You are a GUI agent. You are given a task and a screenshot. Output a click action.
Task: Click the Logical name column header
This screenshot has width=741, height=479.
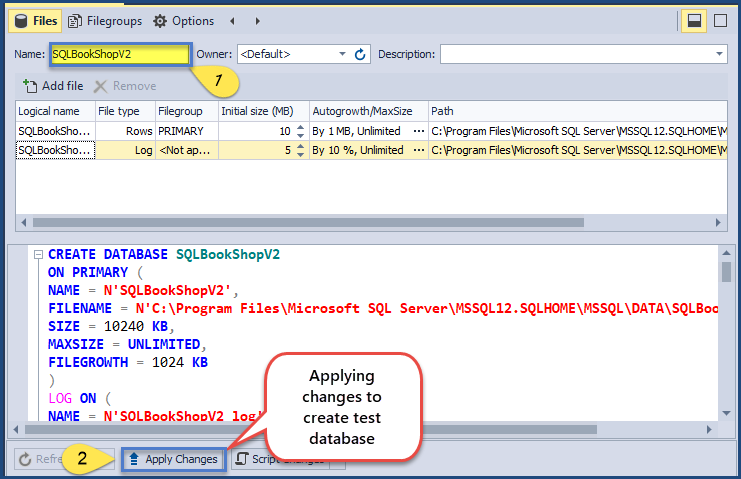coord(55,111)
